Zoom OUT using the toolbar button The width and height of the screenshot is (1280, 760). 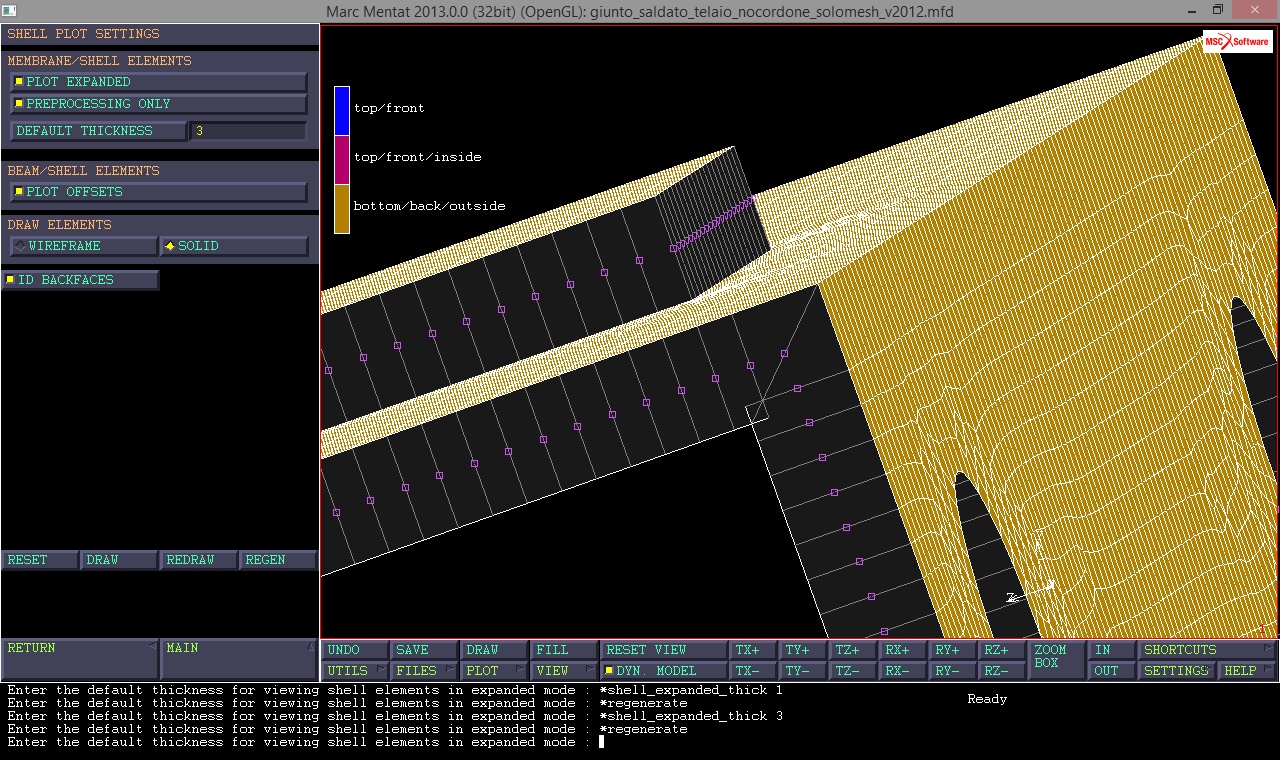(x=1113, y=671)
